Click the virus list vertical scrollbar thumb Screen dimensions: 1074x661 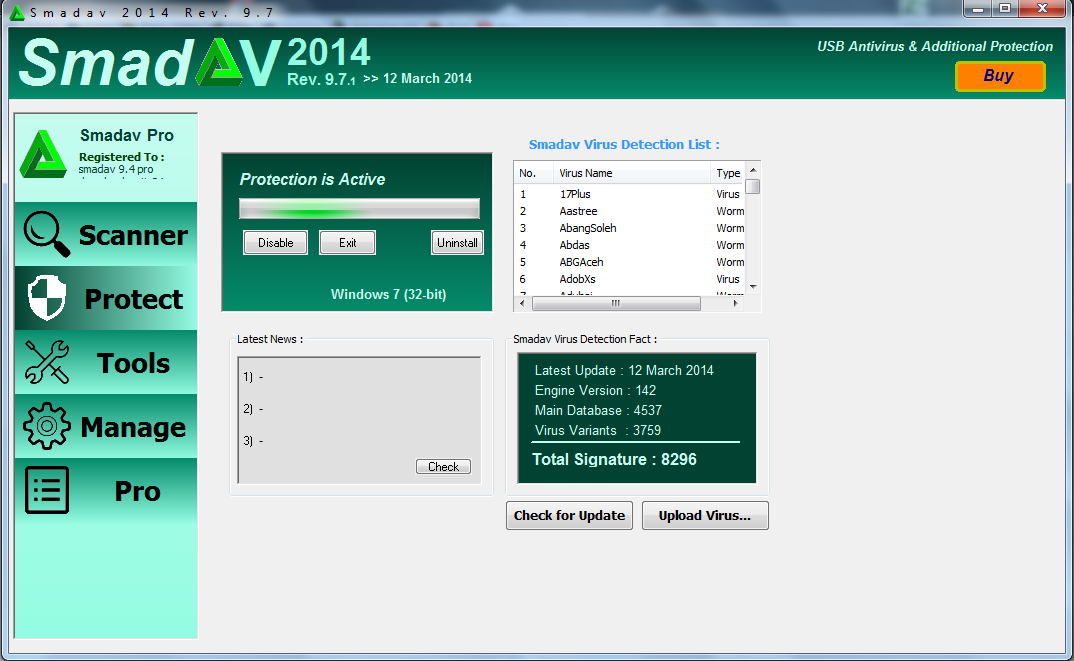tap(753, 186)
